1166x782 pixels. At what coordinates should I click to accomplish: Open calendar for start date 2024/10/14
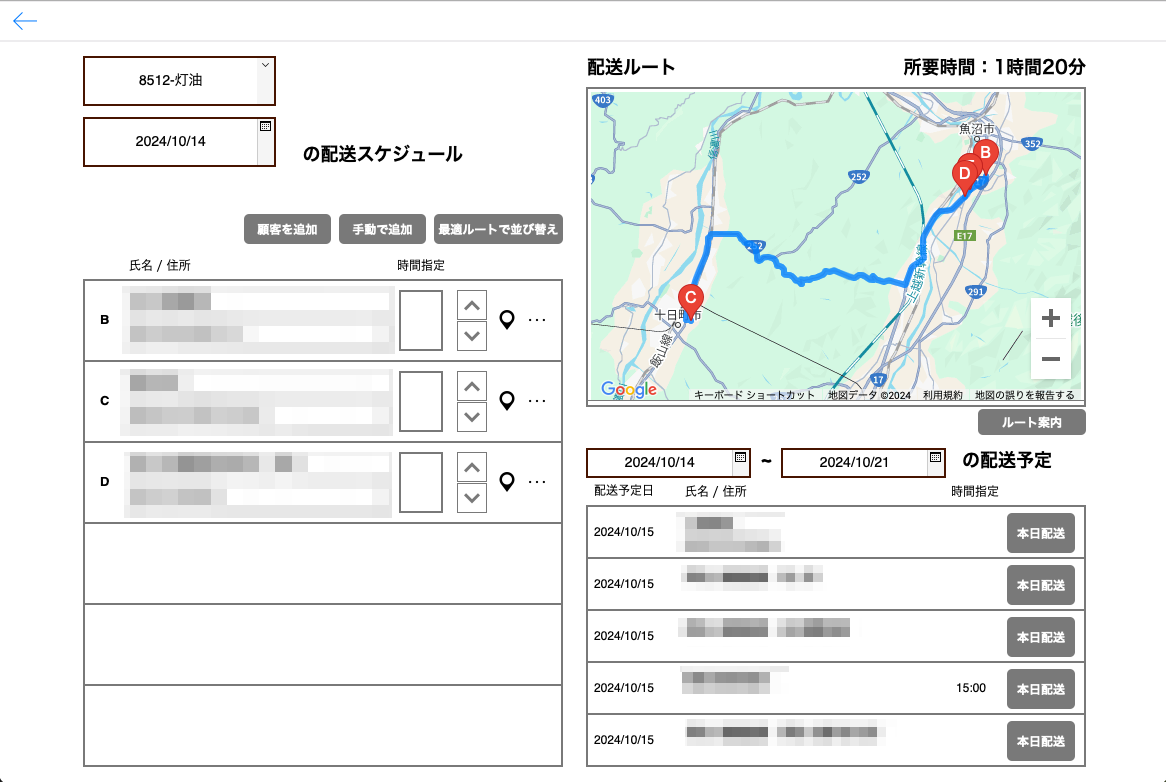(741, 457)
